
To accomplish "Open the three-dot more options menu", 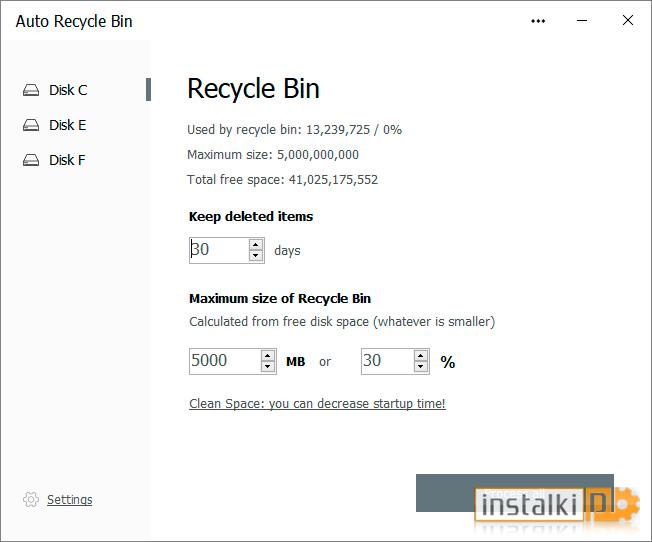I will click(x=538, y=21).
